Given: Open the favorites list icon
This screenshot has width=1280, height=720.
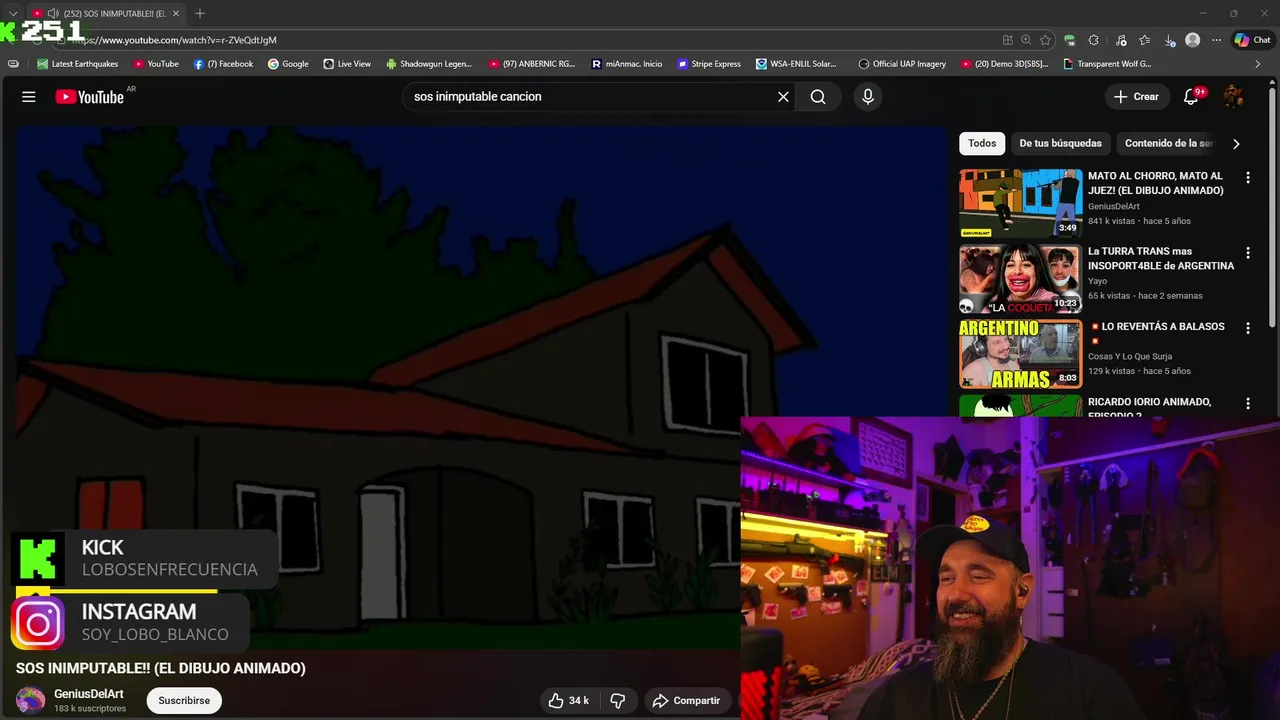Looking at the screenshot, I should point(1144,40).
